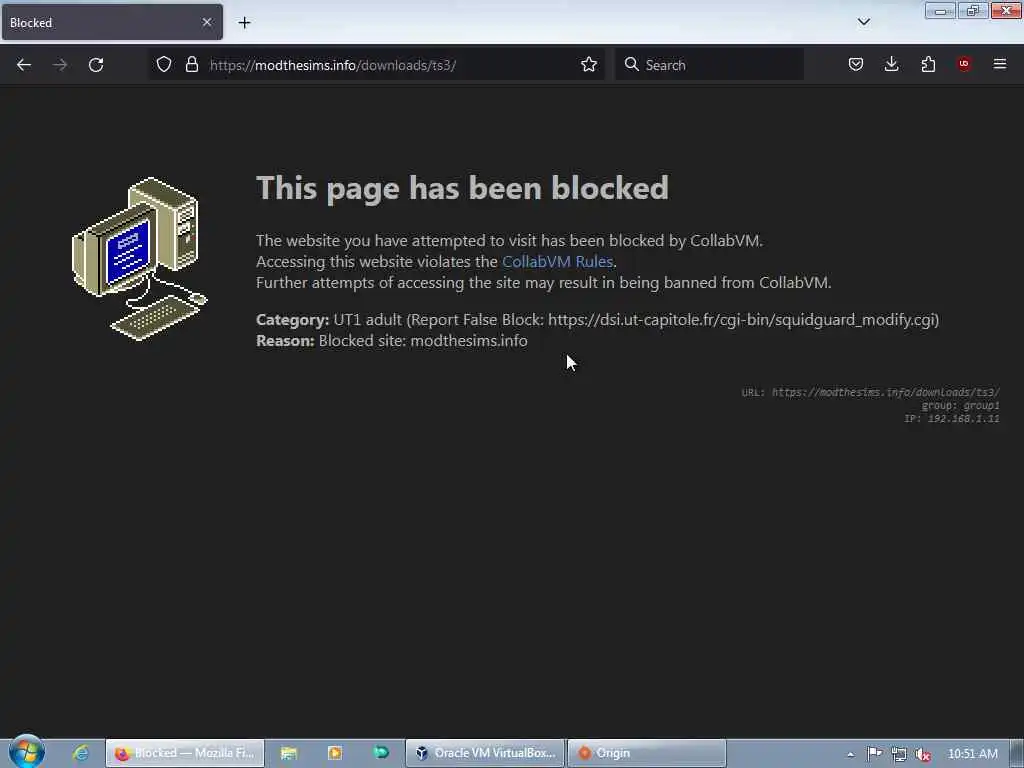Open the 10:51 AM clock
Image resolution: width=1024 pixels, height=768 pixels.
pyautogui.click(x=972, y=754)
